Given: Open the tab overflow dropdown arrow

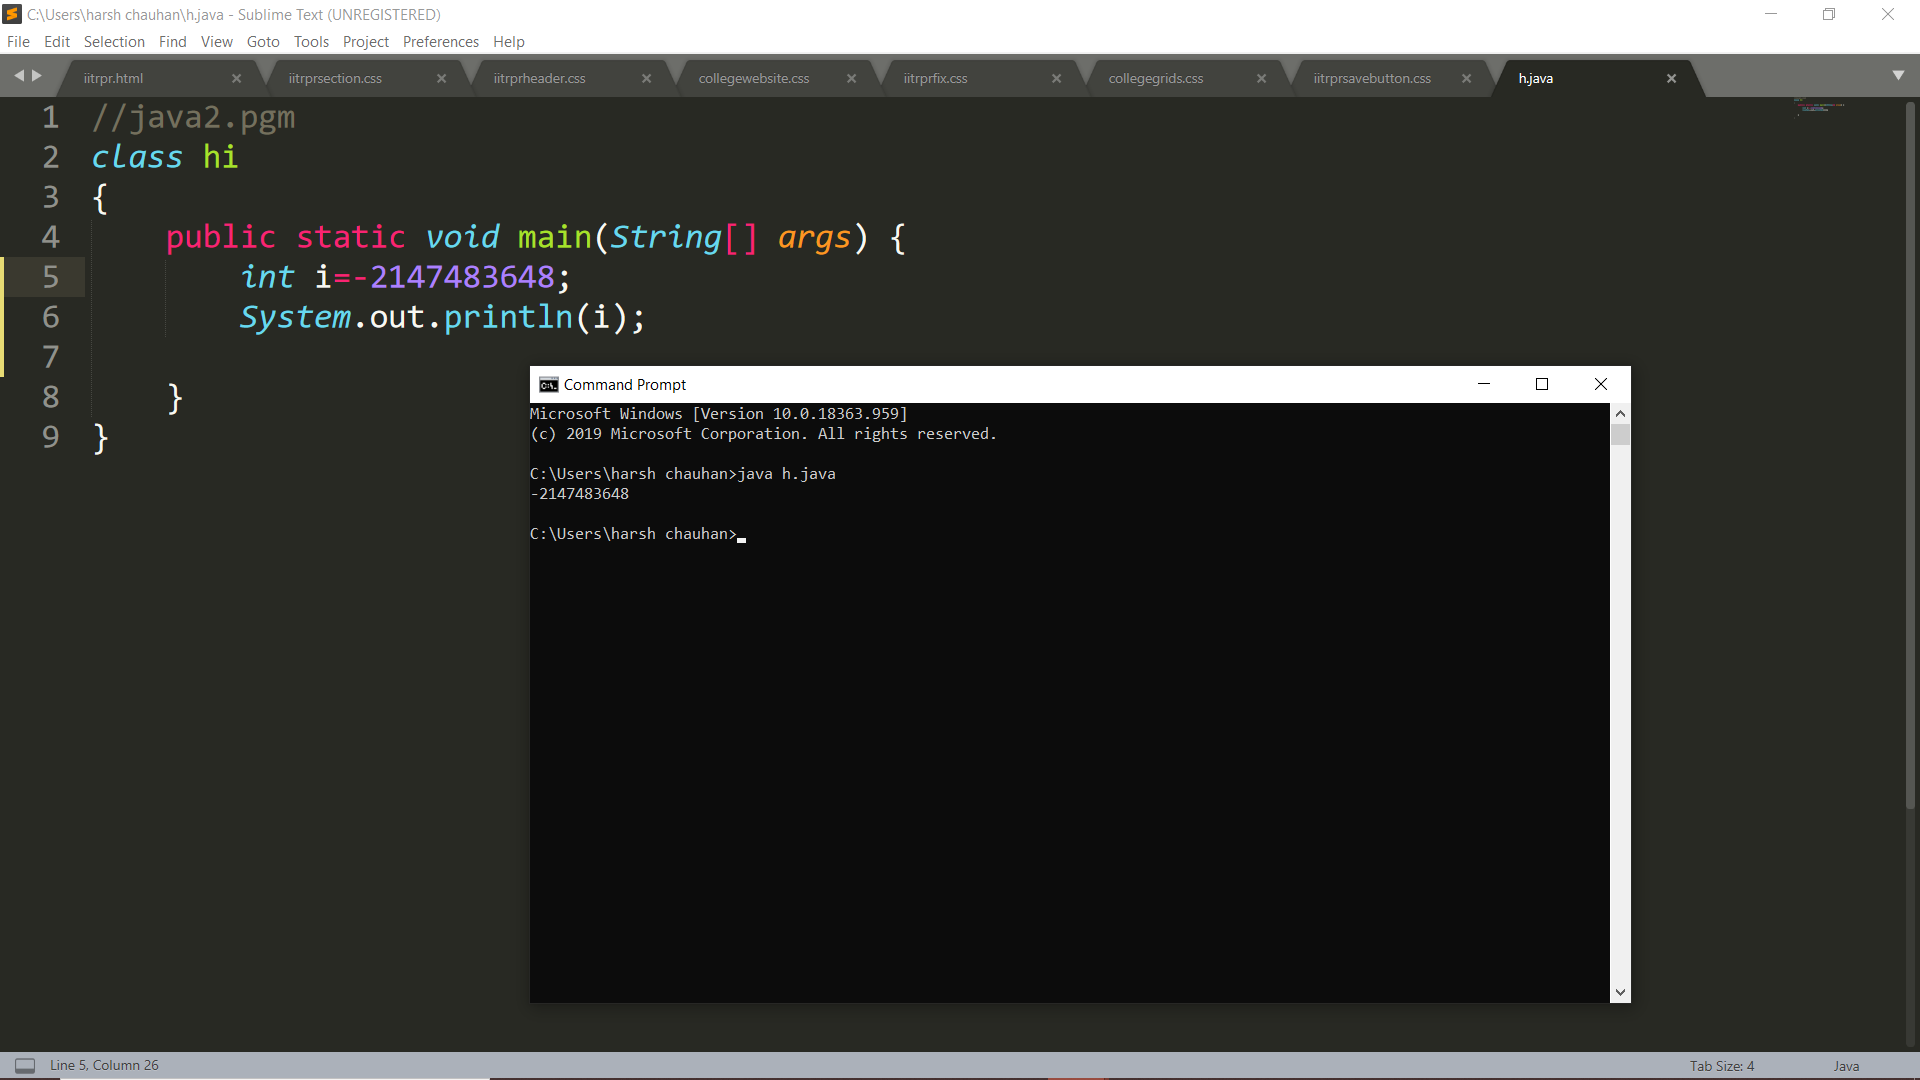Looking at the screenshot, I should tap(1899, 75).
